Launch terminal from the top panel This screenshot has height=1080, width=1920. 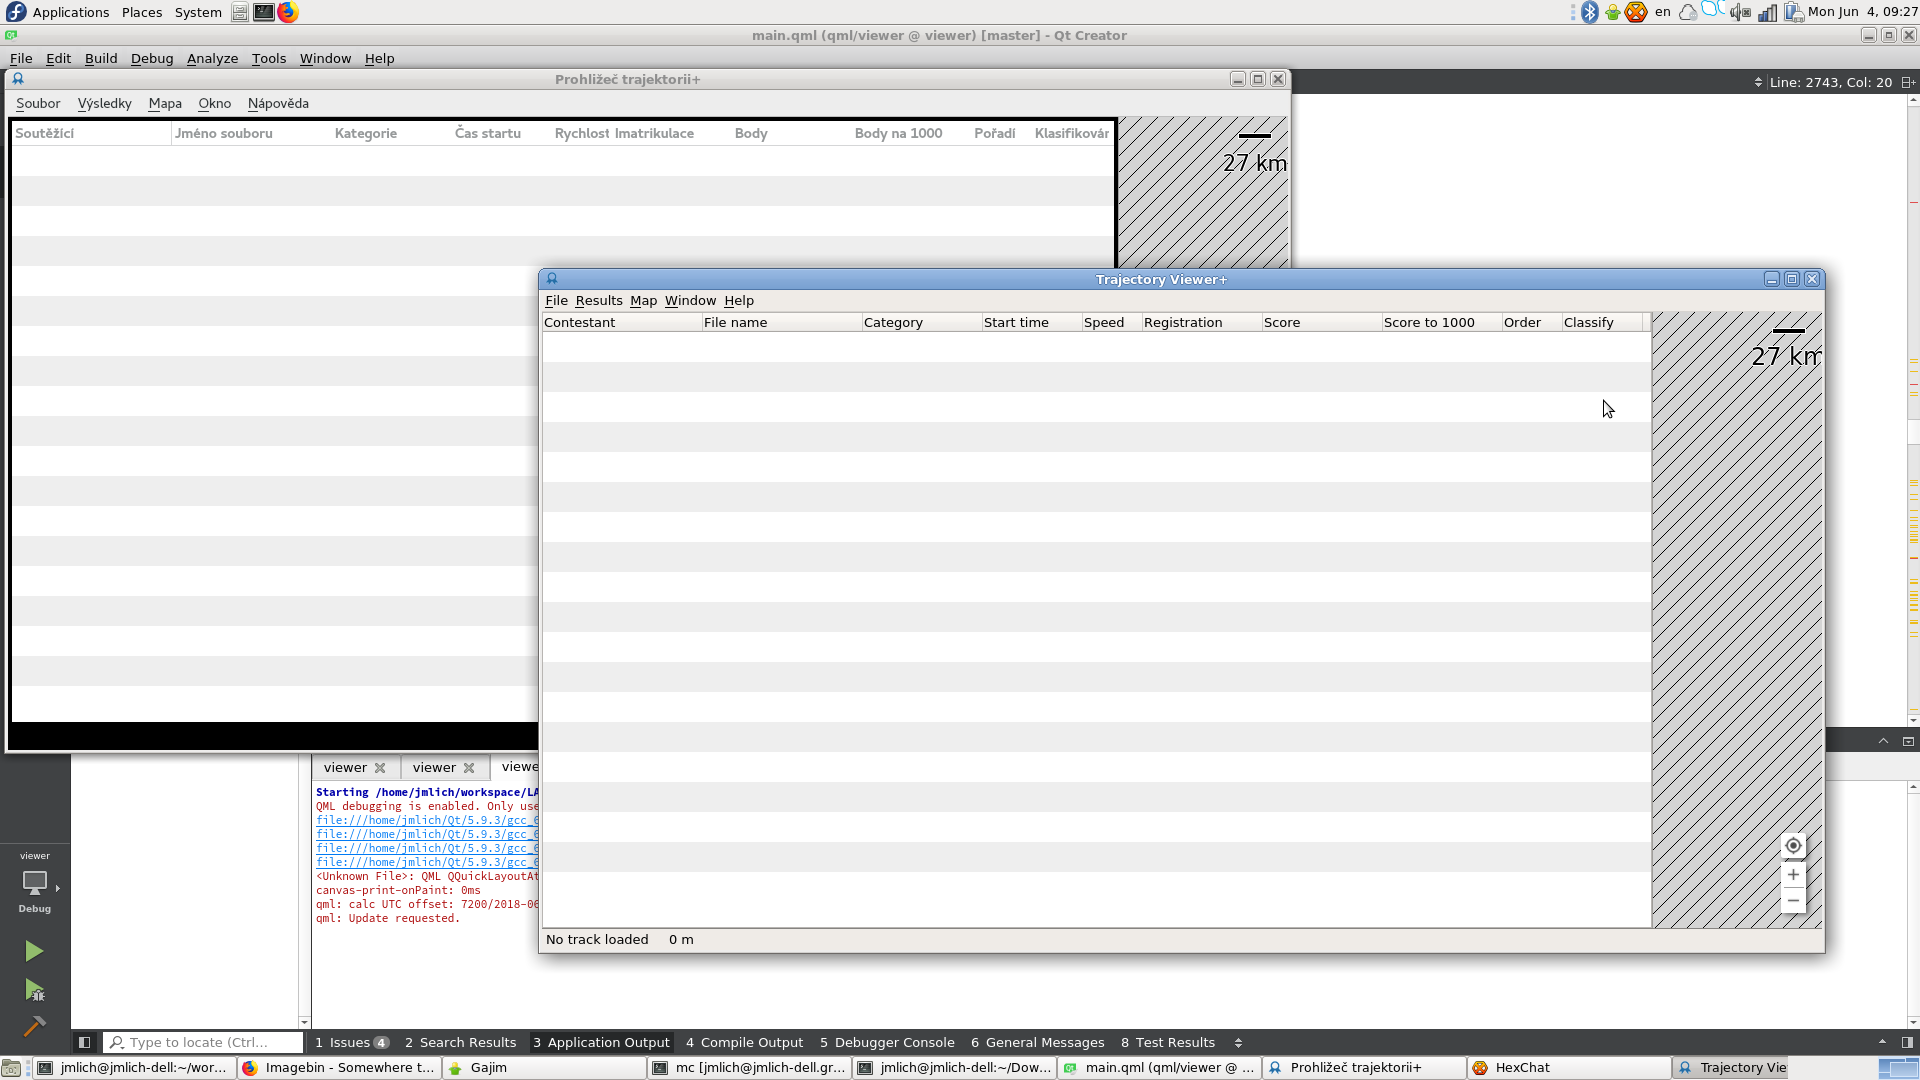(x=264, y=12)
